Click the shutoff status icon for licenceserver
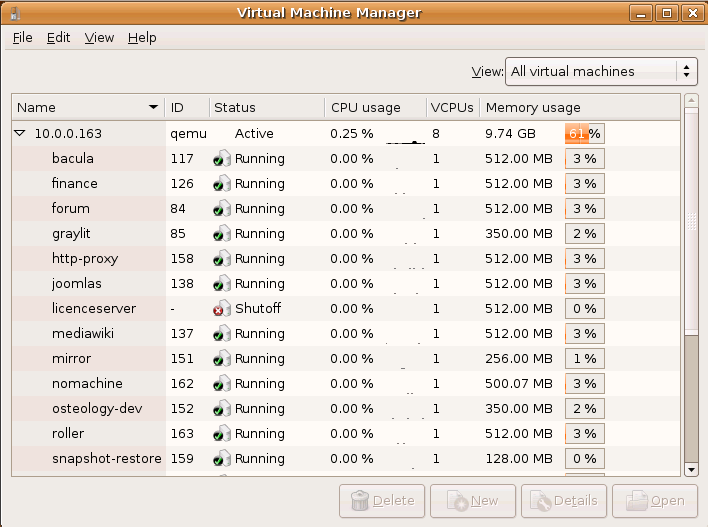The width and height of the screenshot is (708, 527). 222,308
